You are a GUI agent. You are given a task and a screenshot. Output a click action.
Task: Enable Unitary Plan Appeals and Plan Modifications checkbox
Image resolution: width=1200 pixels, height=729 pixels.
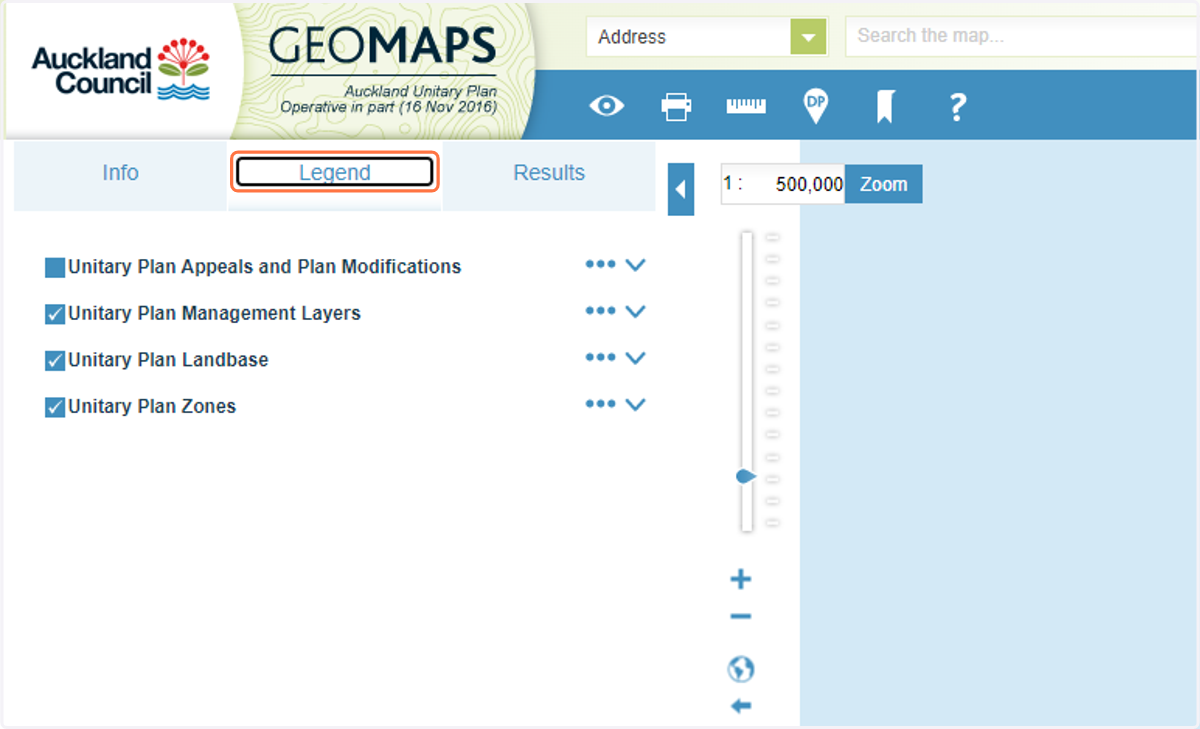tap(55, 268)
